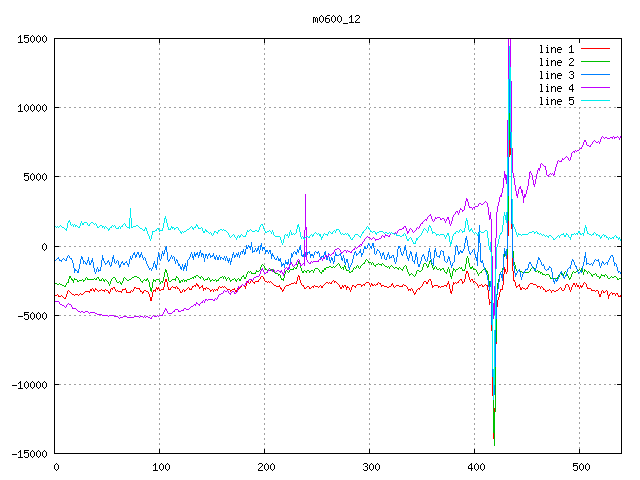Click the 'line 3' legend label
The height and width of the screenshot is (480, 640).
point(556,75)
